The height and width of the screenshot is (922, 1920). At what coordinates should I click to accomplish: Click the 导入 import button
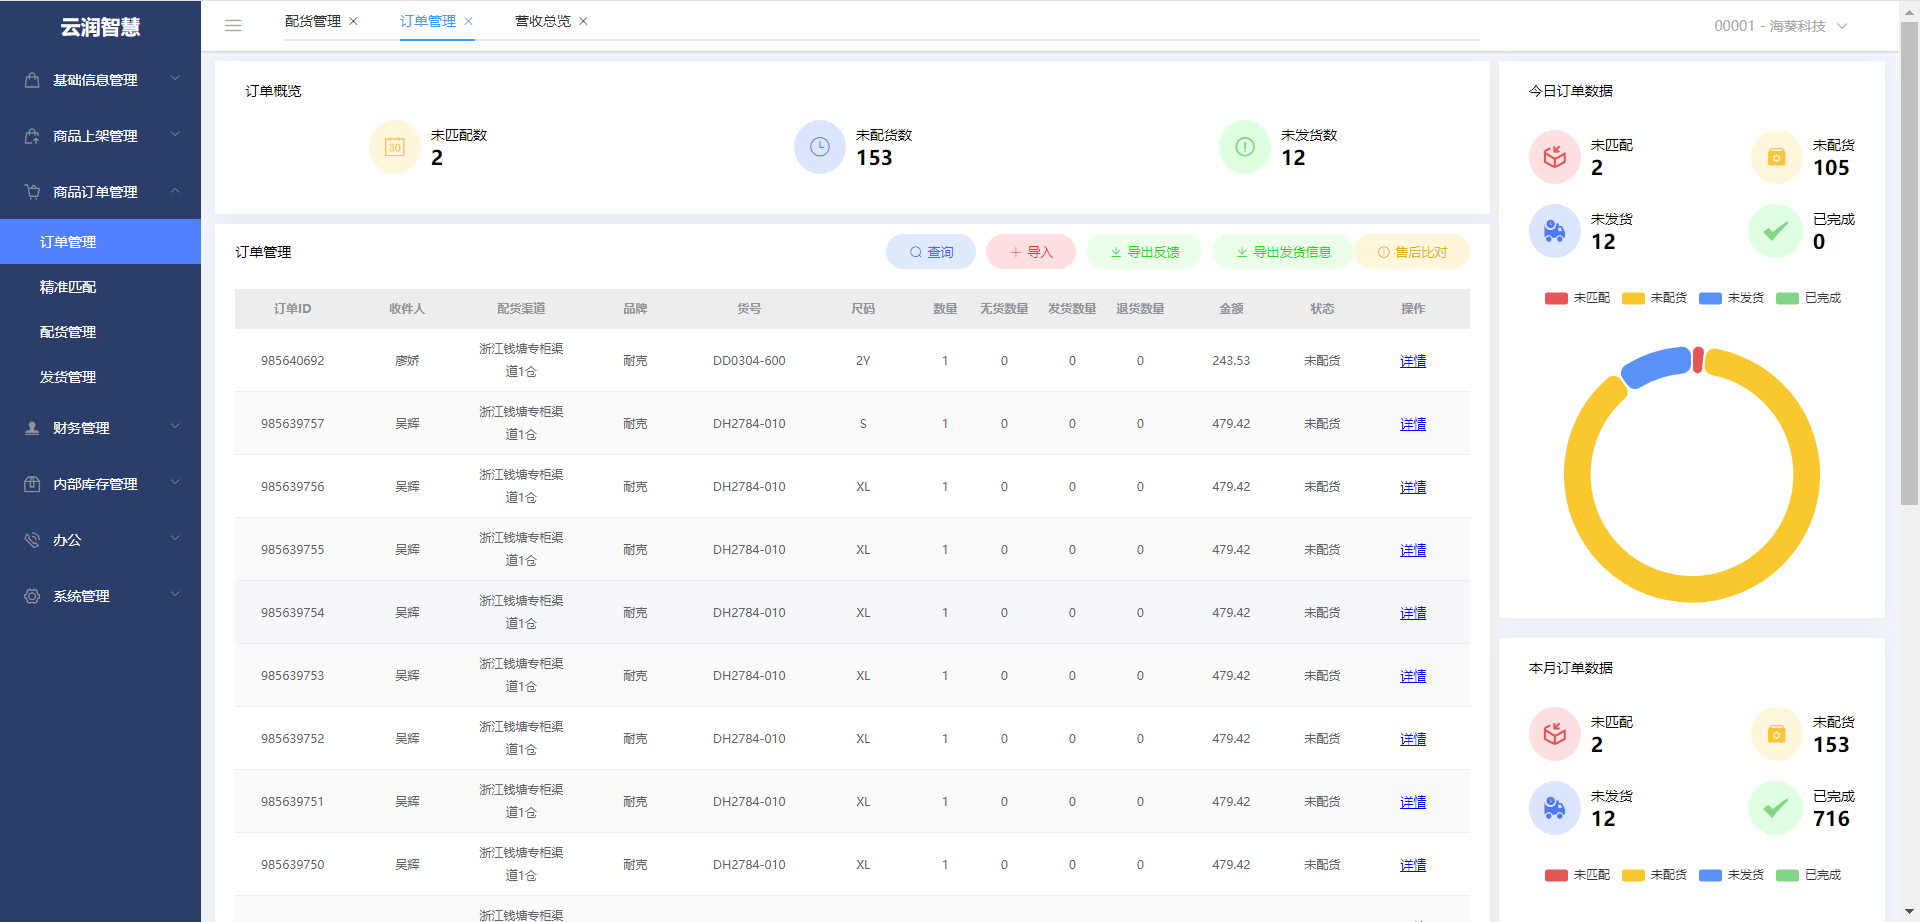click(1031, 252)
